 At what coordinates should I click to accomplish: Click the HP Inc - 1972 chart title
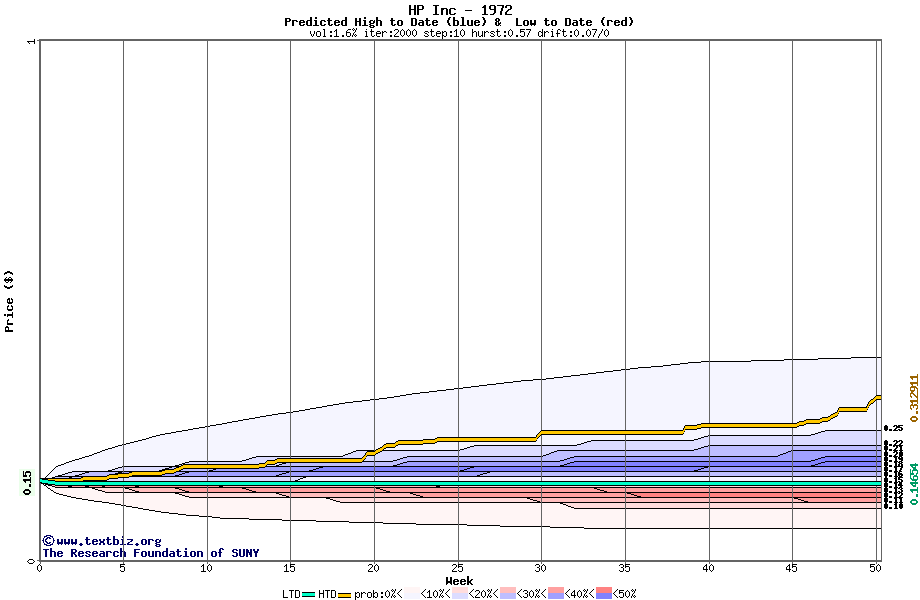point(460,10)
